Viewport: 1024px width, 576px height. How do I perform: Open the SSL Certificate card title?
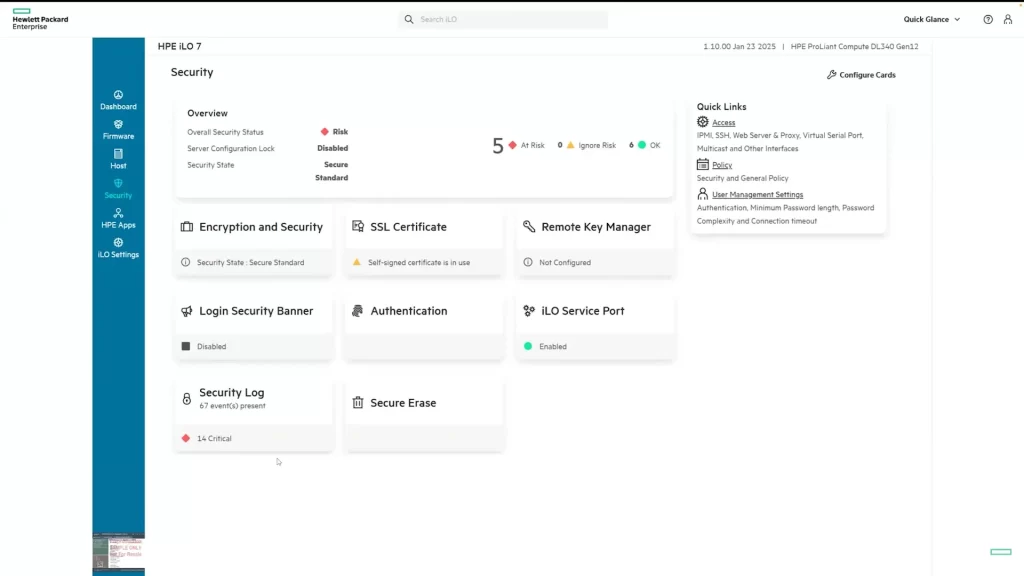[409, 227]
